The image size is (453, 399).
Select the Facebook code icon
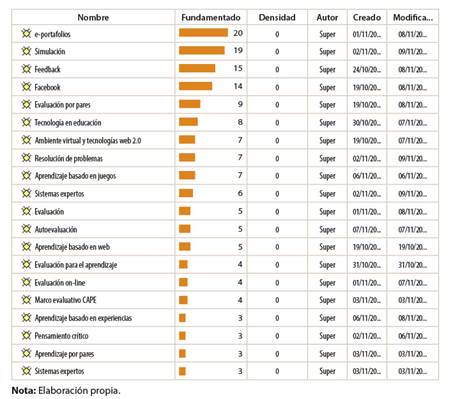[26, 87]
